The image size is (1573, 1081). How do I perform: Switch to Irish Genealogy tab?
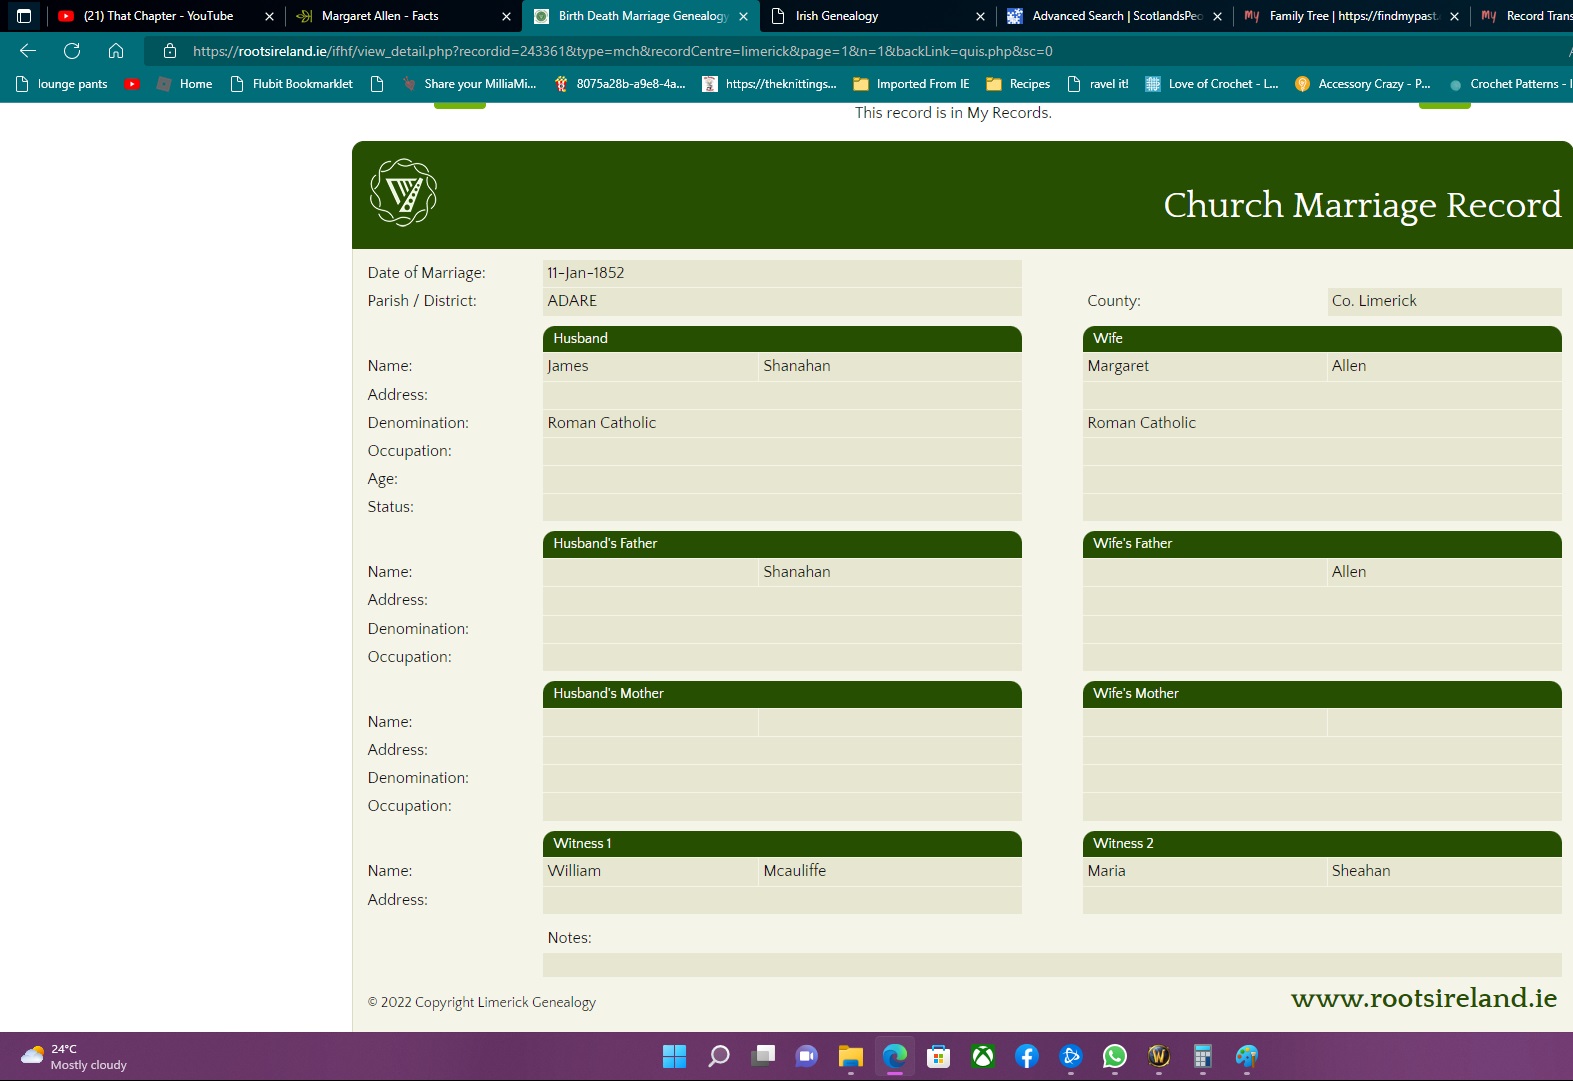pos(837,16)
